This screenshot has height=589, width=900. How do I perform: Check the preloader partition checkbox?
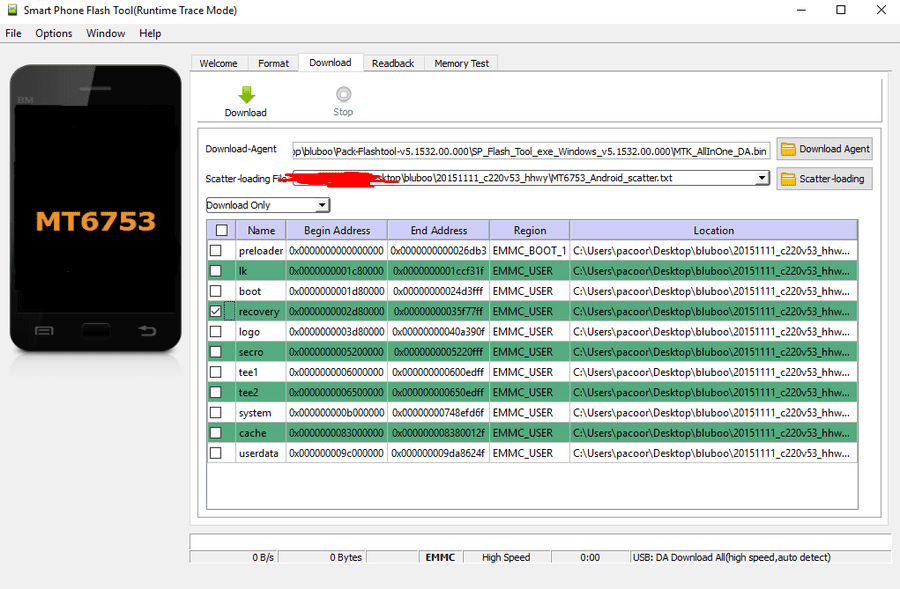[x=216, y=250]
